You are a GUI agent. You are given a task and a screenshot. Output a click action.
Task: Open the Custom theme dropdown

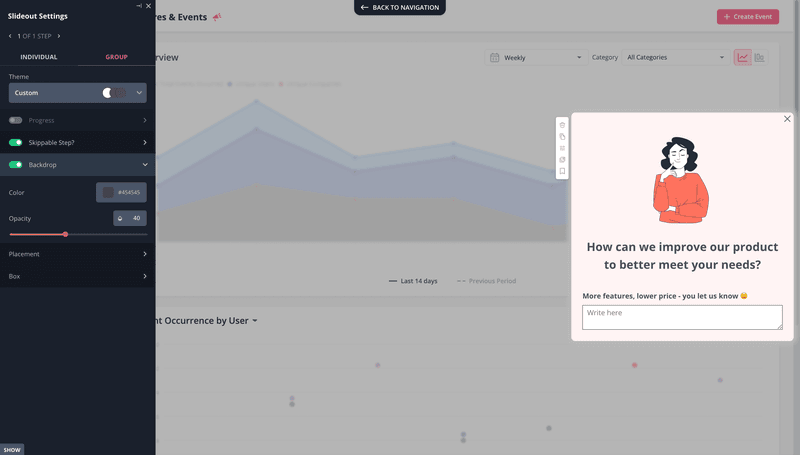point(78,93)
